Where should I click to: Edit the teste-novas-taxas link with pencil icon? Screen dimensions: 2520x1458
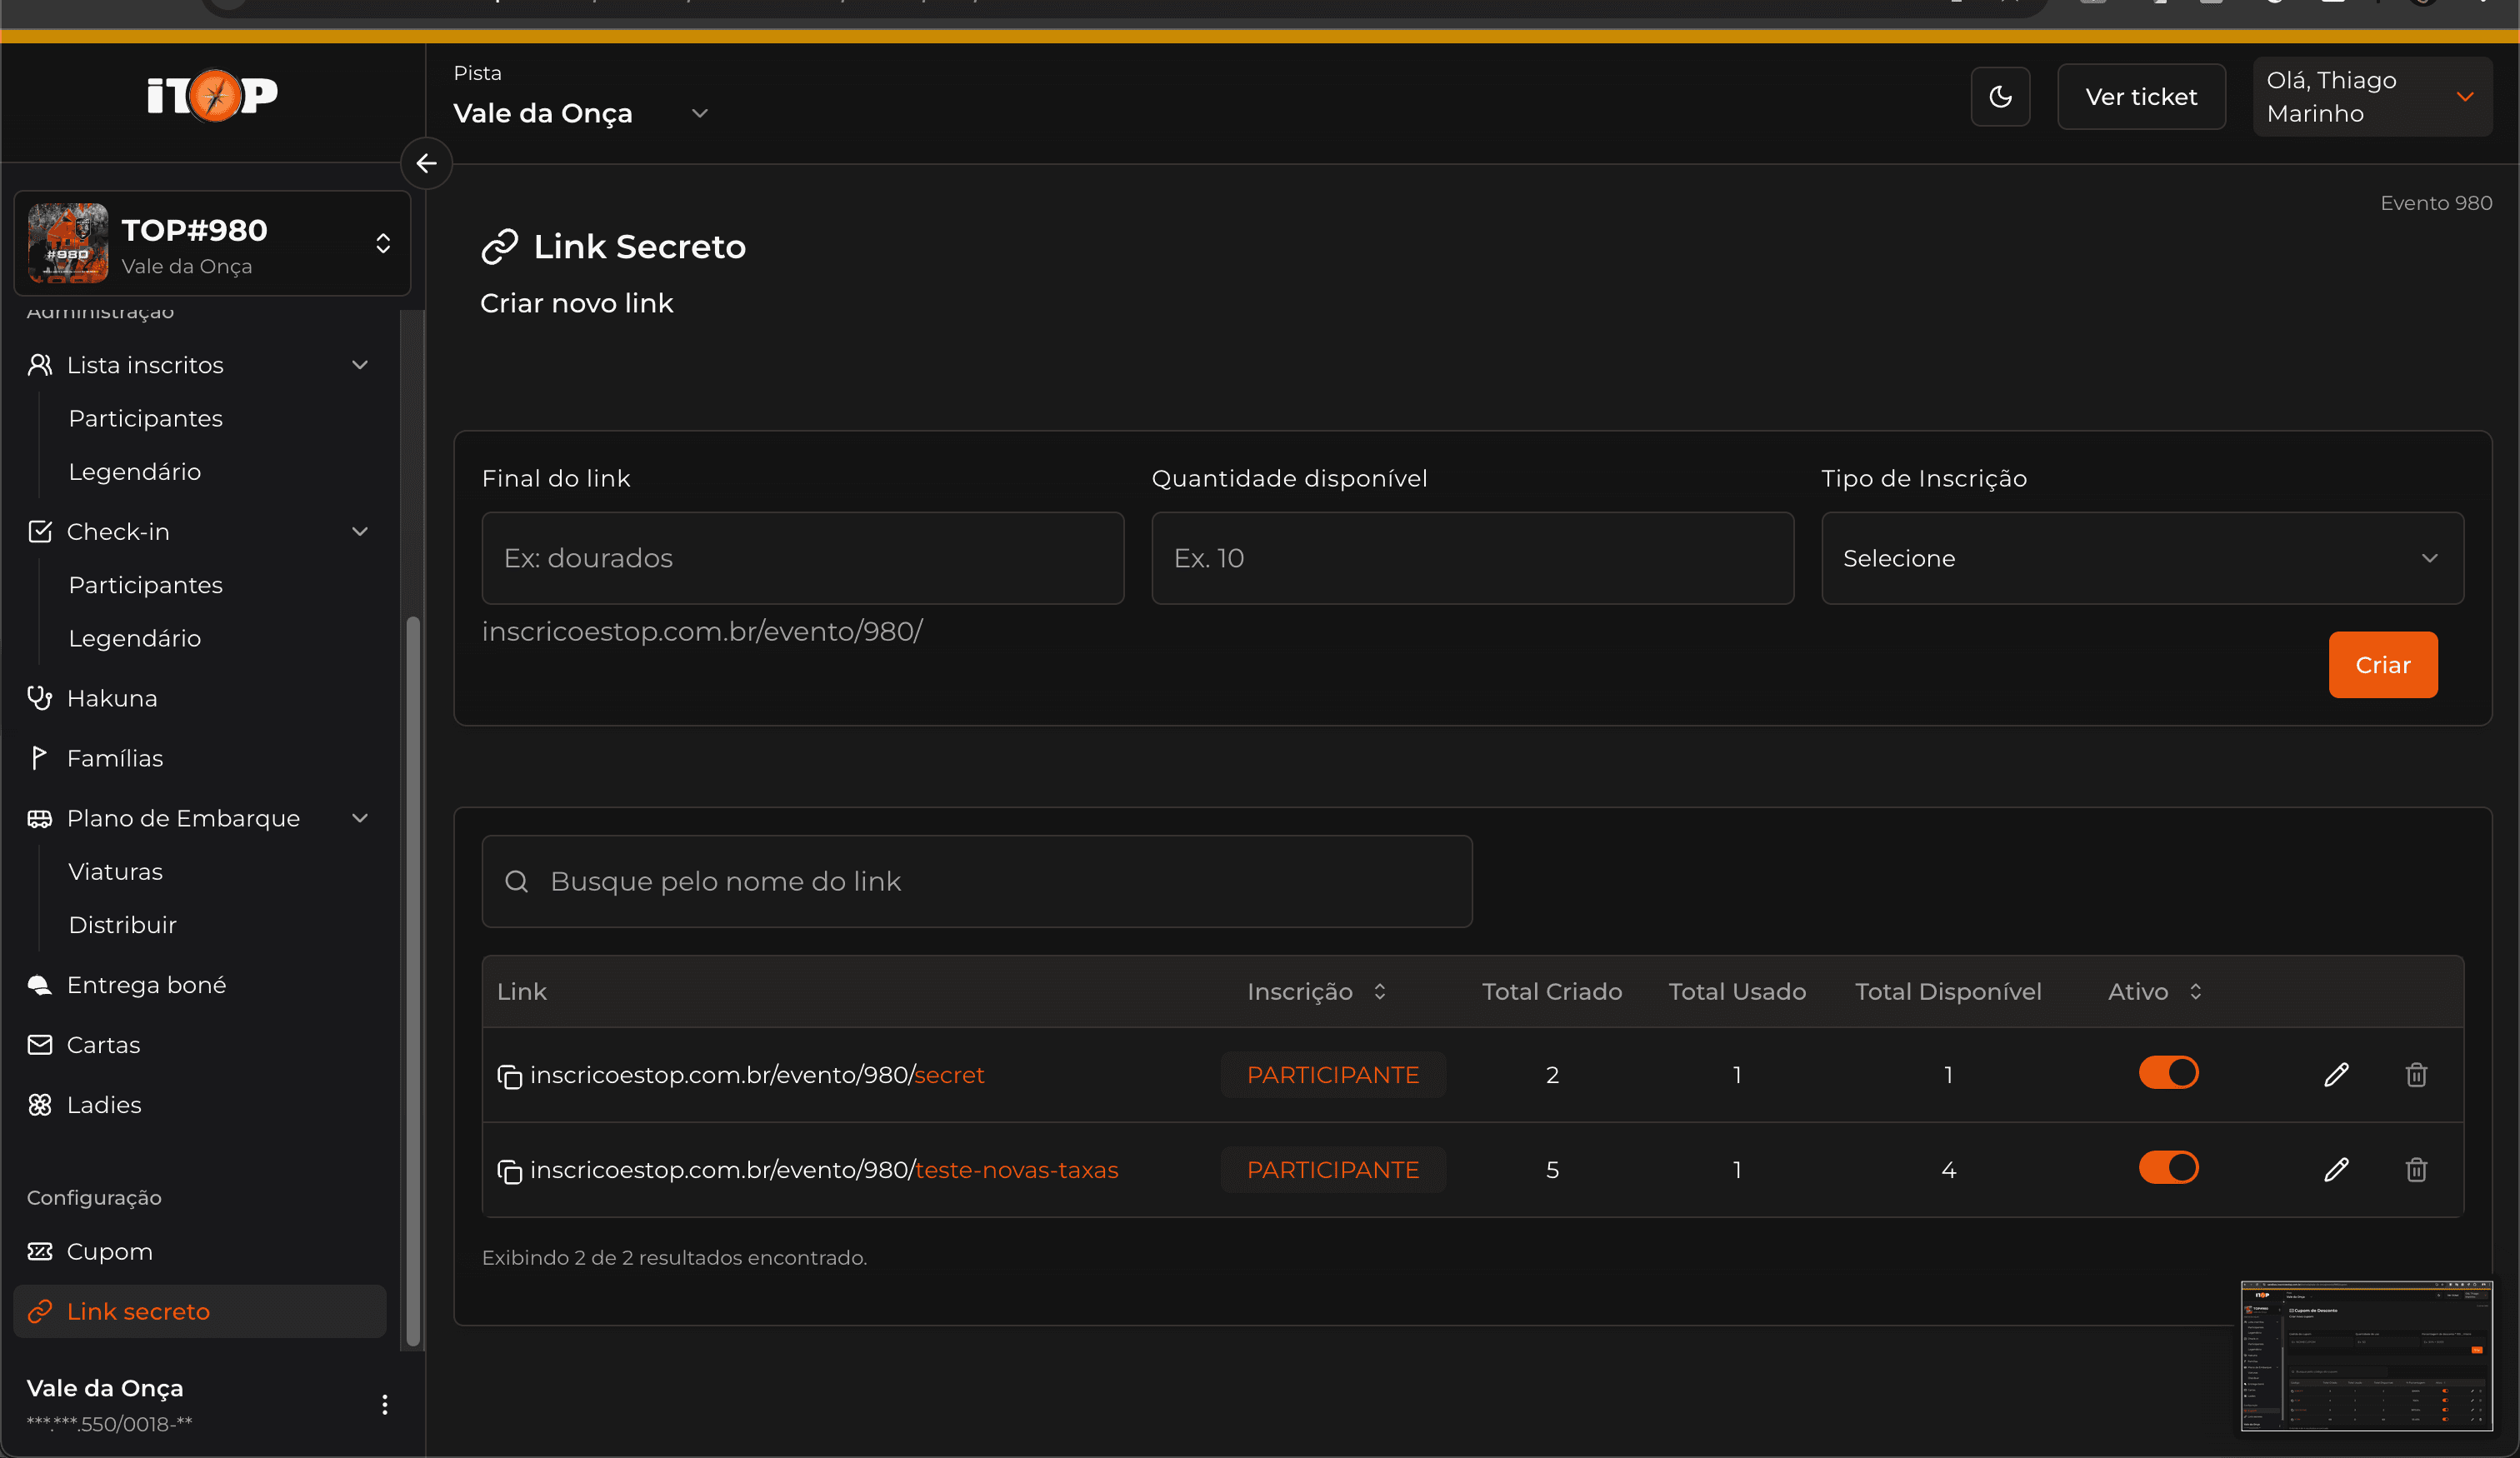coord(2336,1170)
